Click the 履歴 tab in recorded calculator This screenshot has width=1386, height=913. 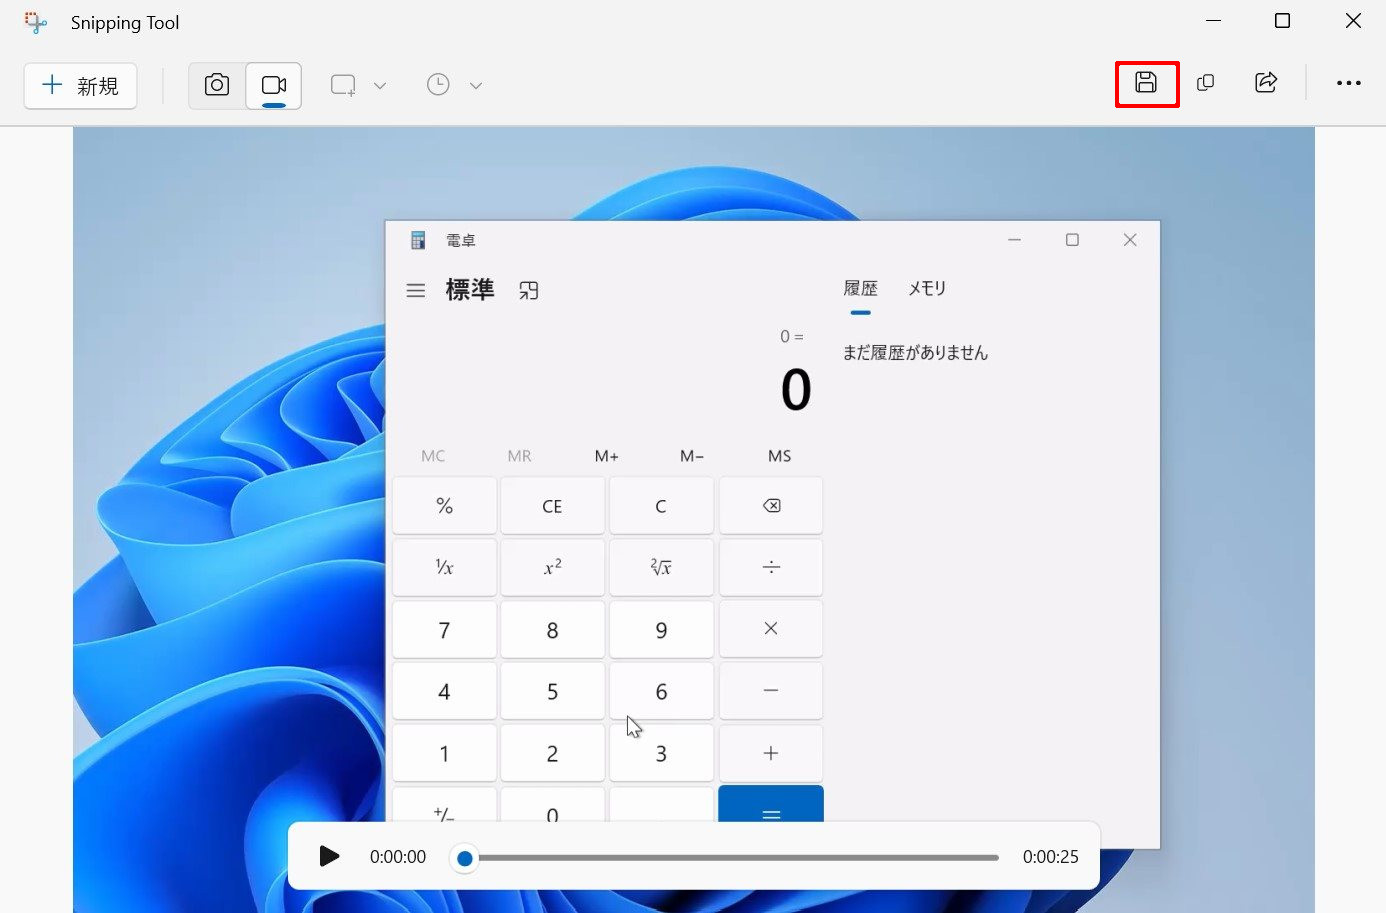860,288
